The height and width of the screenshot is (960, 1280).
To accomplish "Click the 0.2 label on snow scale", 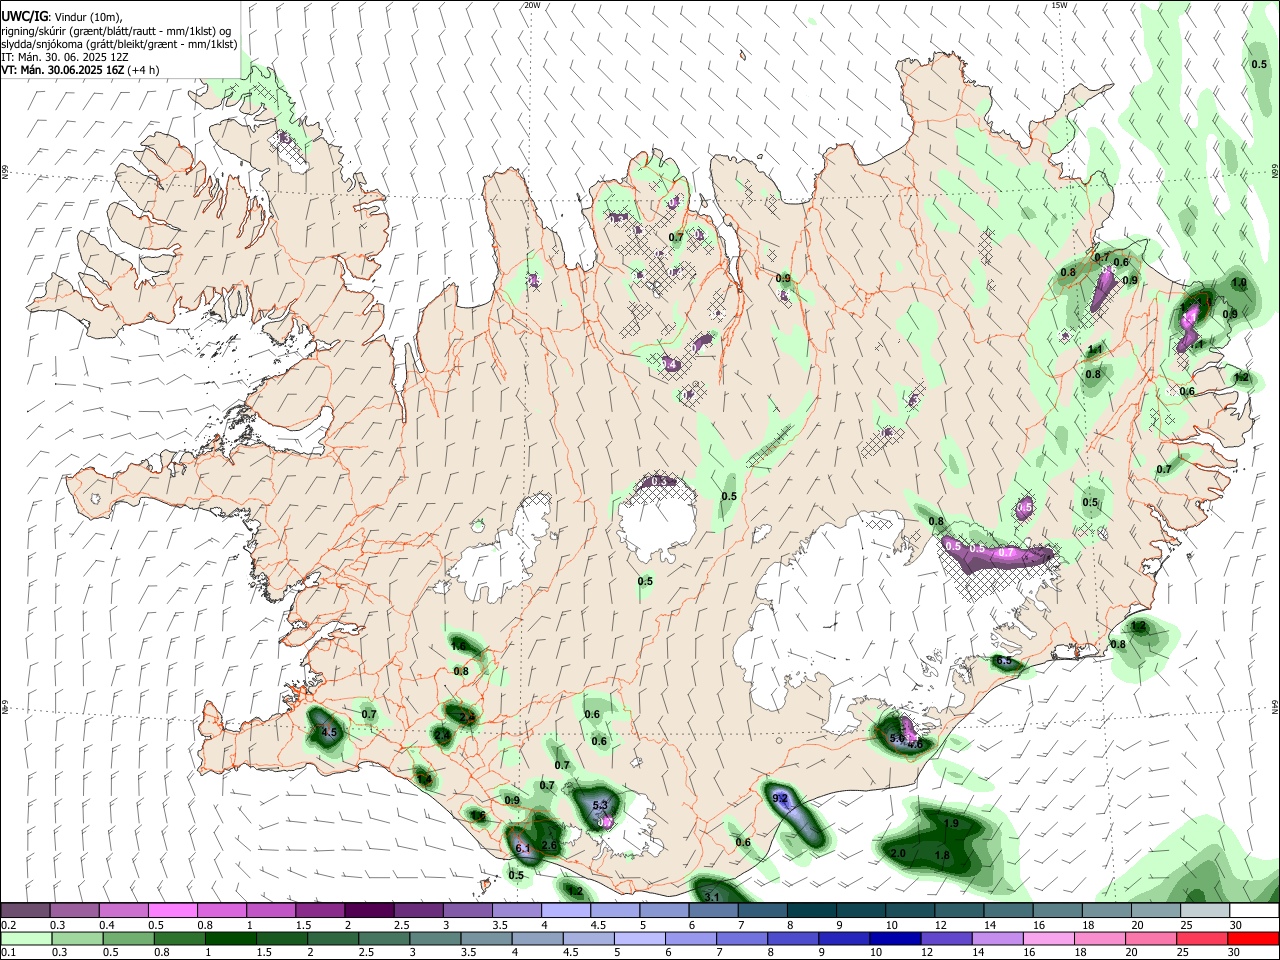I will (x=9, y=925).
